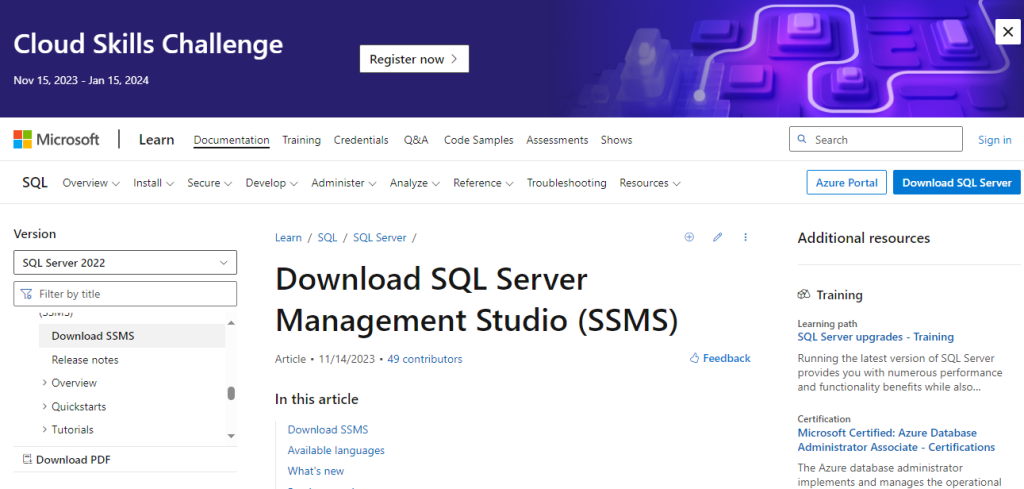Click the Azure Portal button

pos(847,183)
